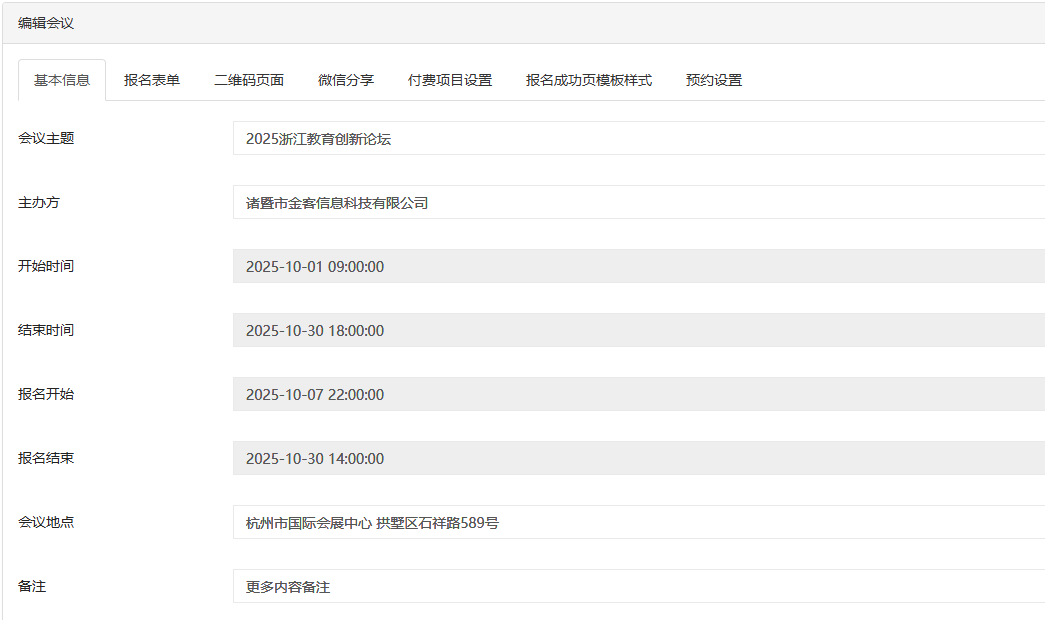
Task: Switch to the 报名成功页模板样式 tab
Action: pos(589,80)
